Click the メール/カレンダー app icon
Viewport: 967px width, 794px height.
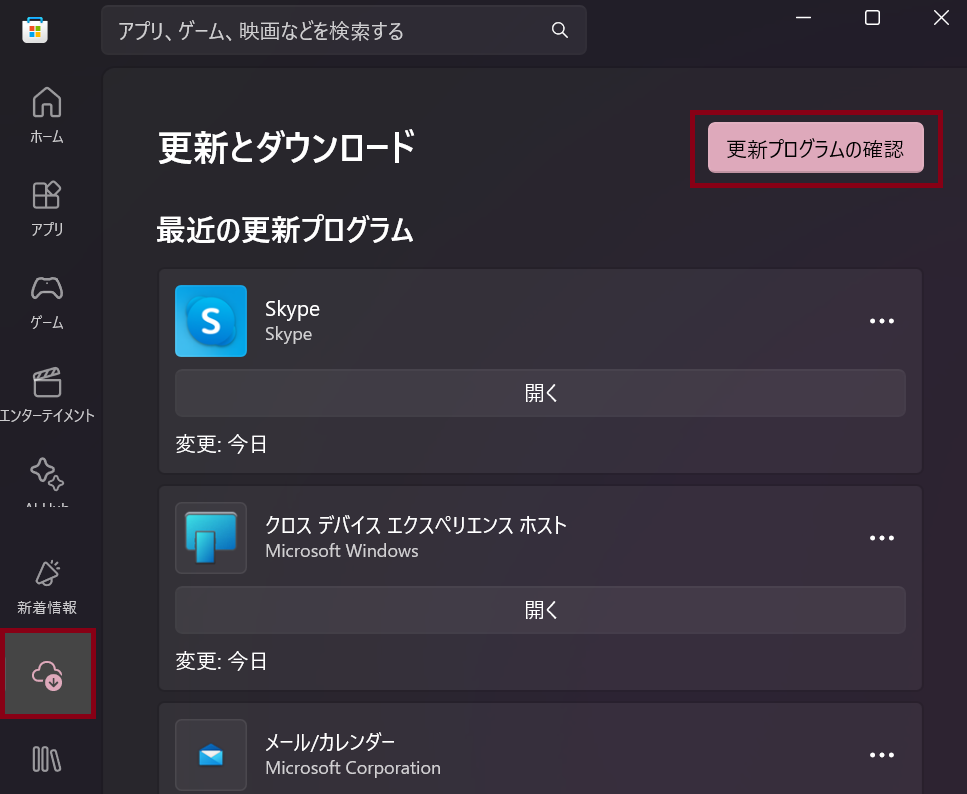211,755
